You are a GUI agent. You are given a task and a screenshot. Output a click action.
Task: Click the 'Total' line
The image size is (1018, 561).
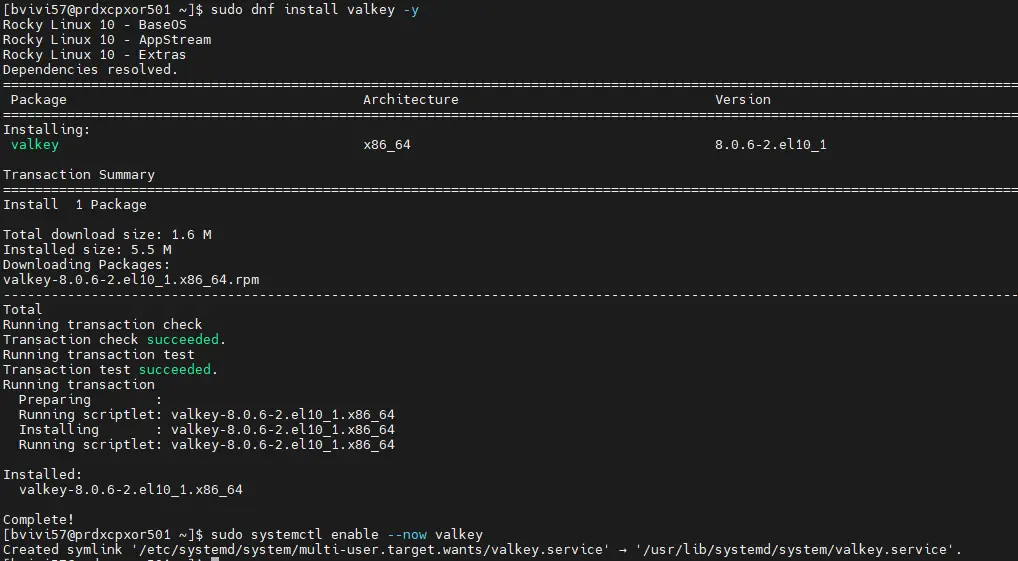point(22,309)
